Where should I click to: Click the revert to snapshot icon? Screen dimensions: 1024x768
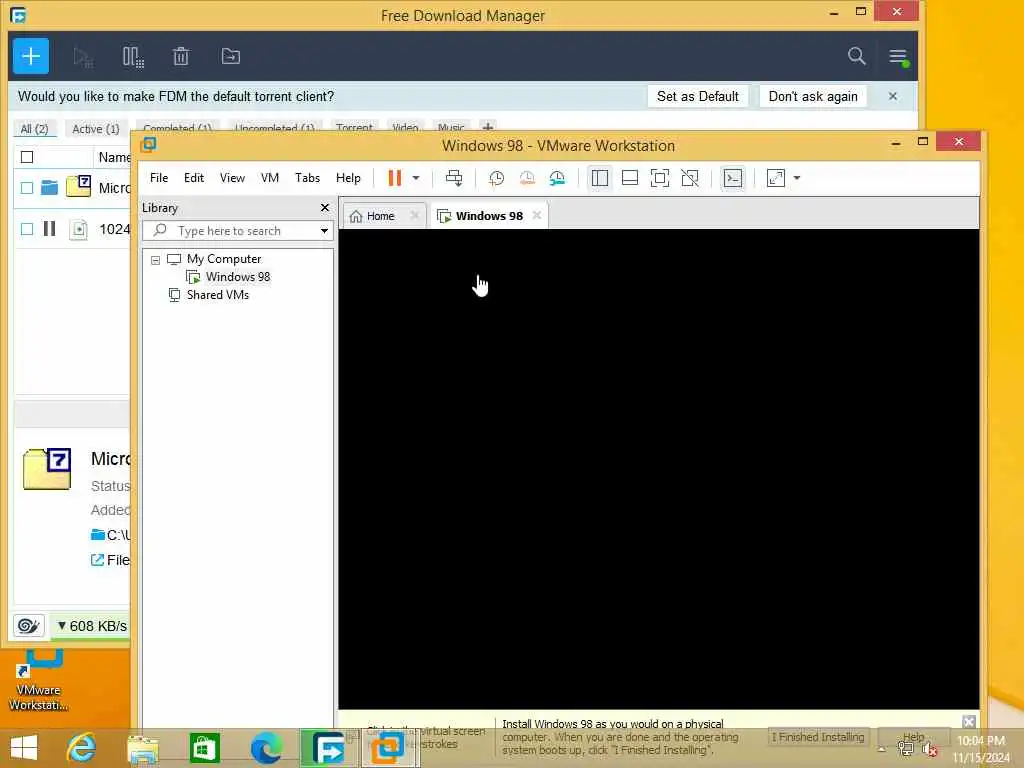pos(527,178)
